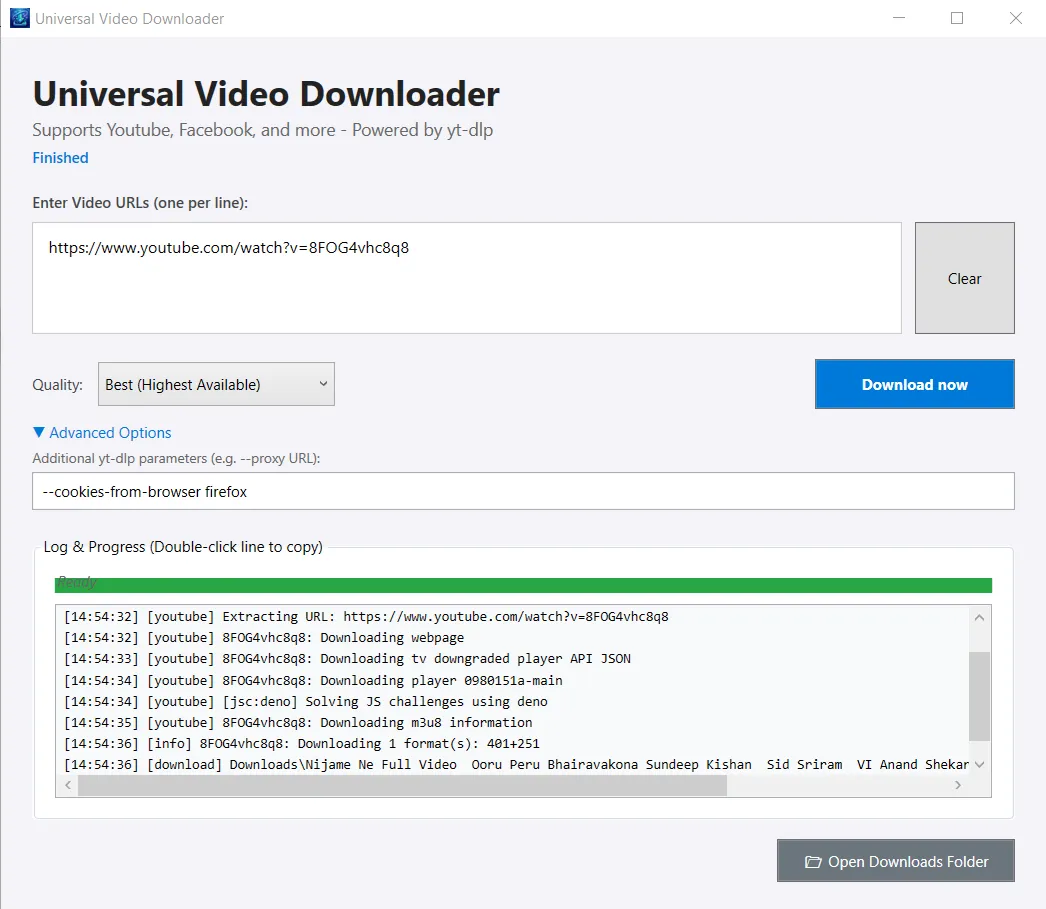This screenshot has height=909, width=1046.
Task: Click the 'Additional yt-dlp parameters' label
Action: coord(176,459)
